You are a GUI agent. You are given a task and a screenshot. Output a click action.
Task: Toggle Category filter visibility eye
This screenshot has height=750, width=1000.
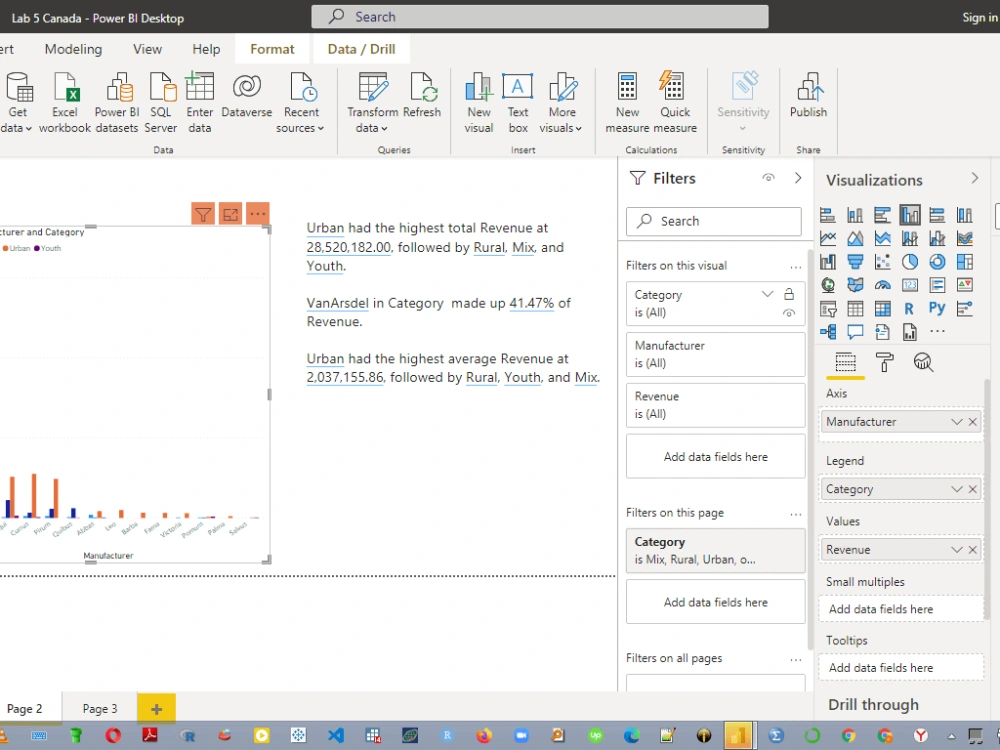(789, 313)
